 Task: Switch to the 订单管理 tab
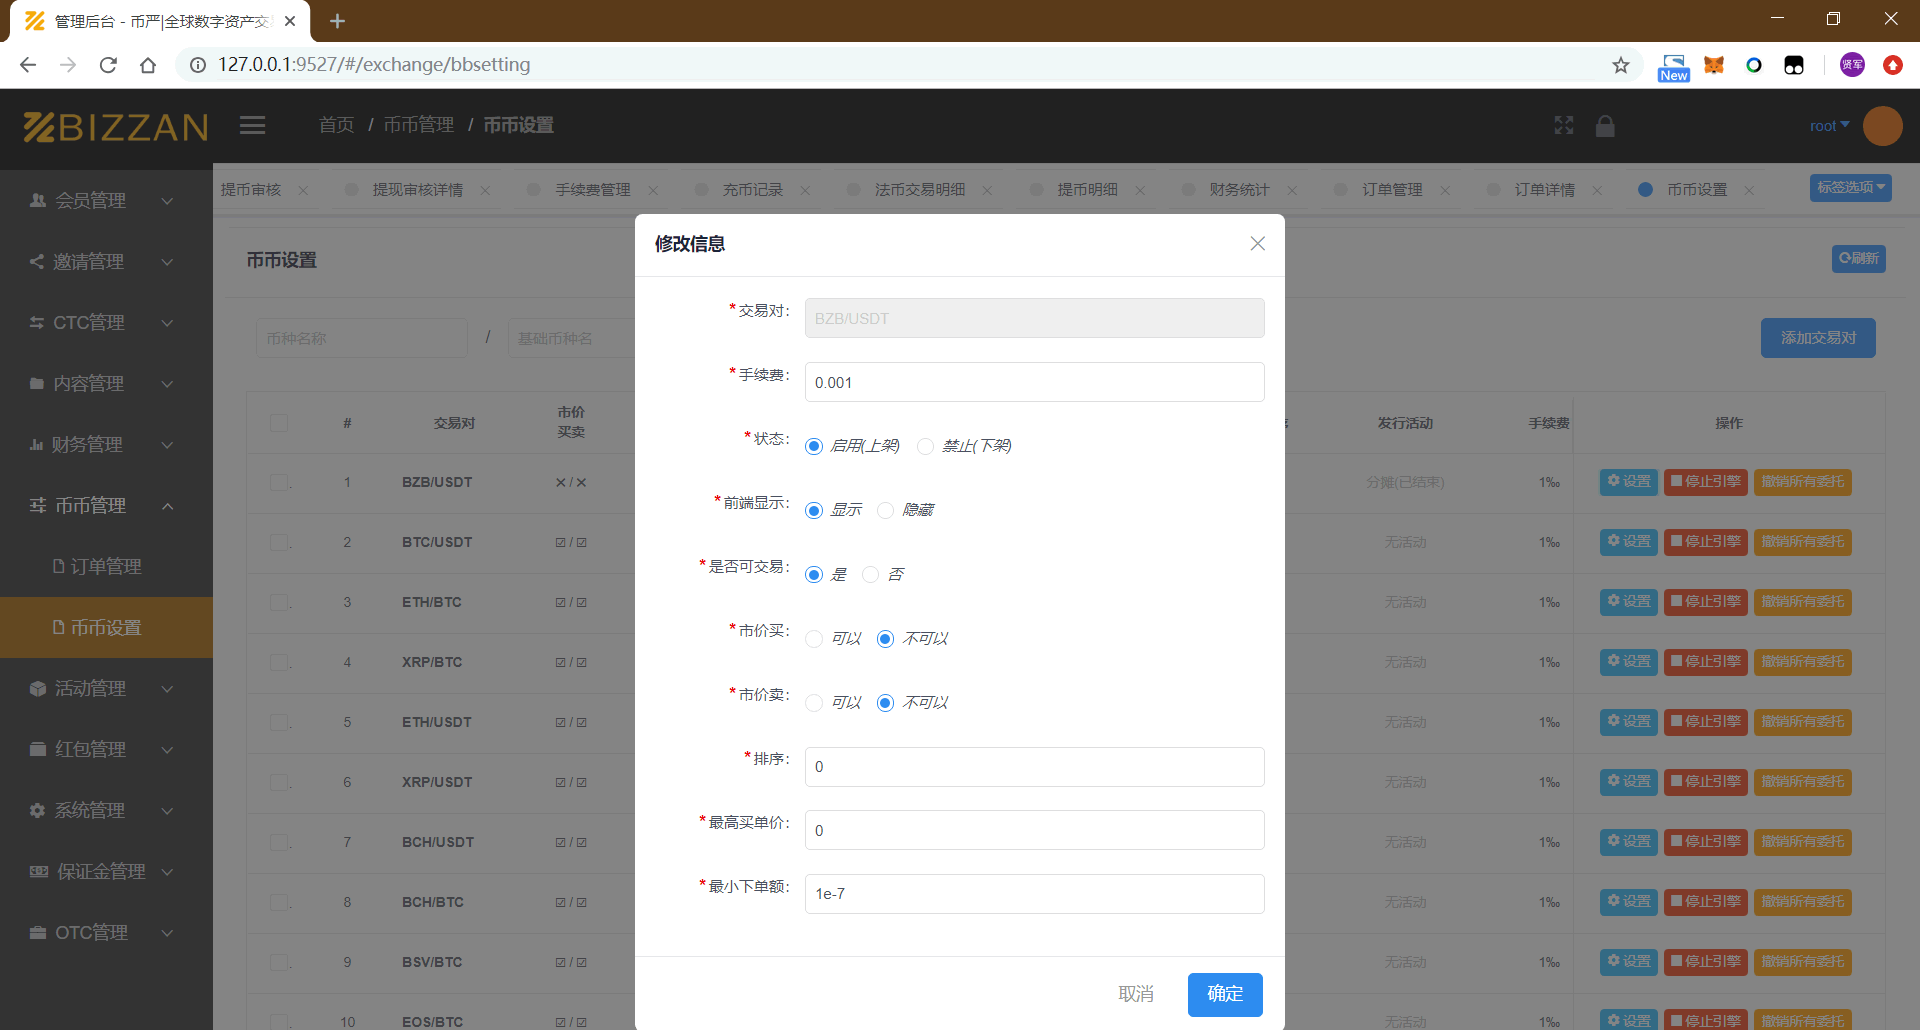click(1391, 190)
